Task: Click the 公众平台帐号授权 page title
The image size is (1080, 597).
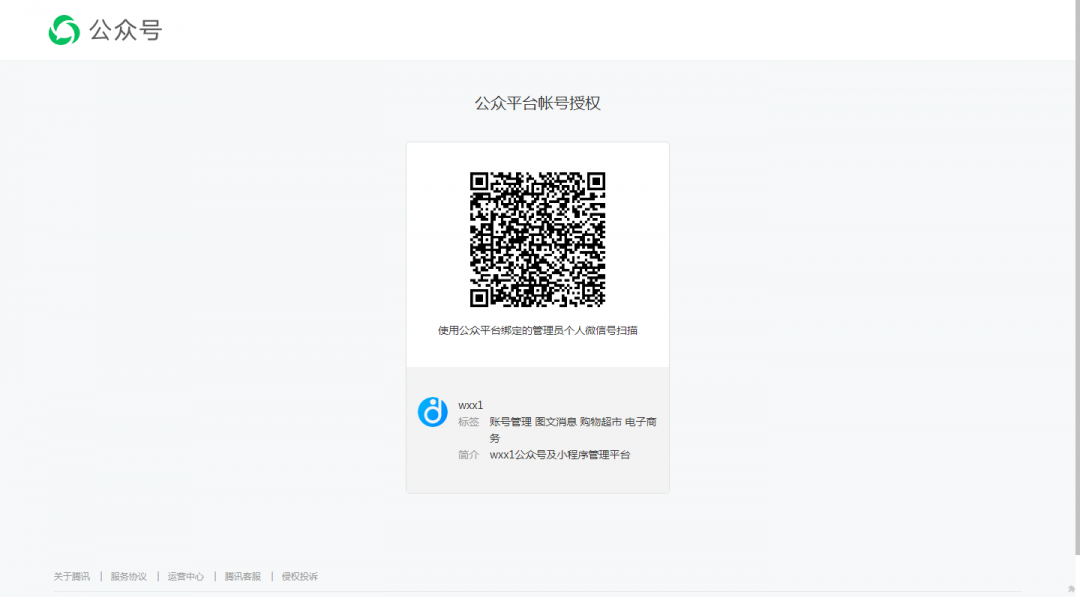Action: click(x=537, y=103)
